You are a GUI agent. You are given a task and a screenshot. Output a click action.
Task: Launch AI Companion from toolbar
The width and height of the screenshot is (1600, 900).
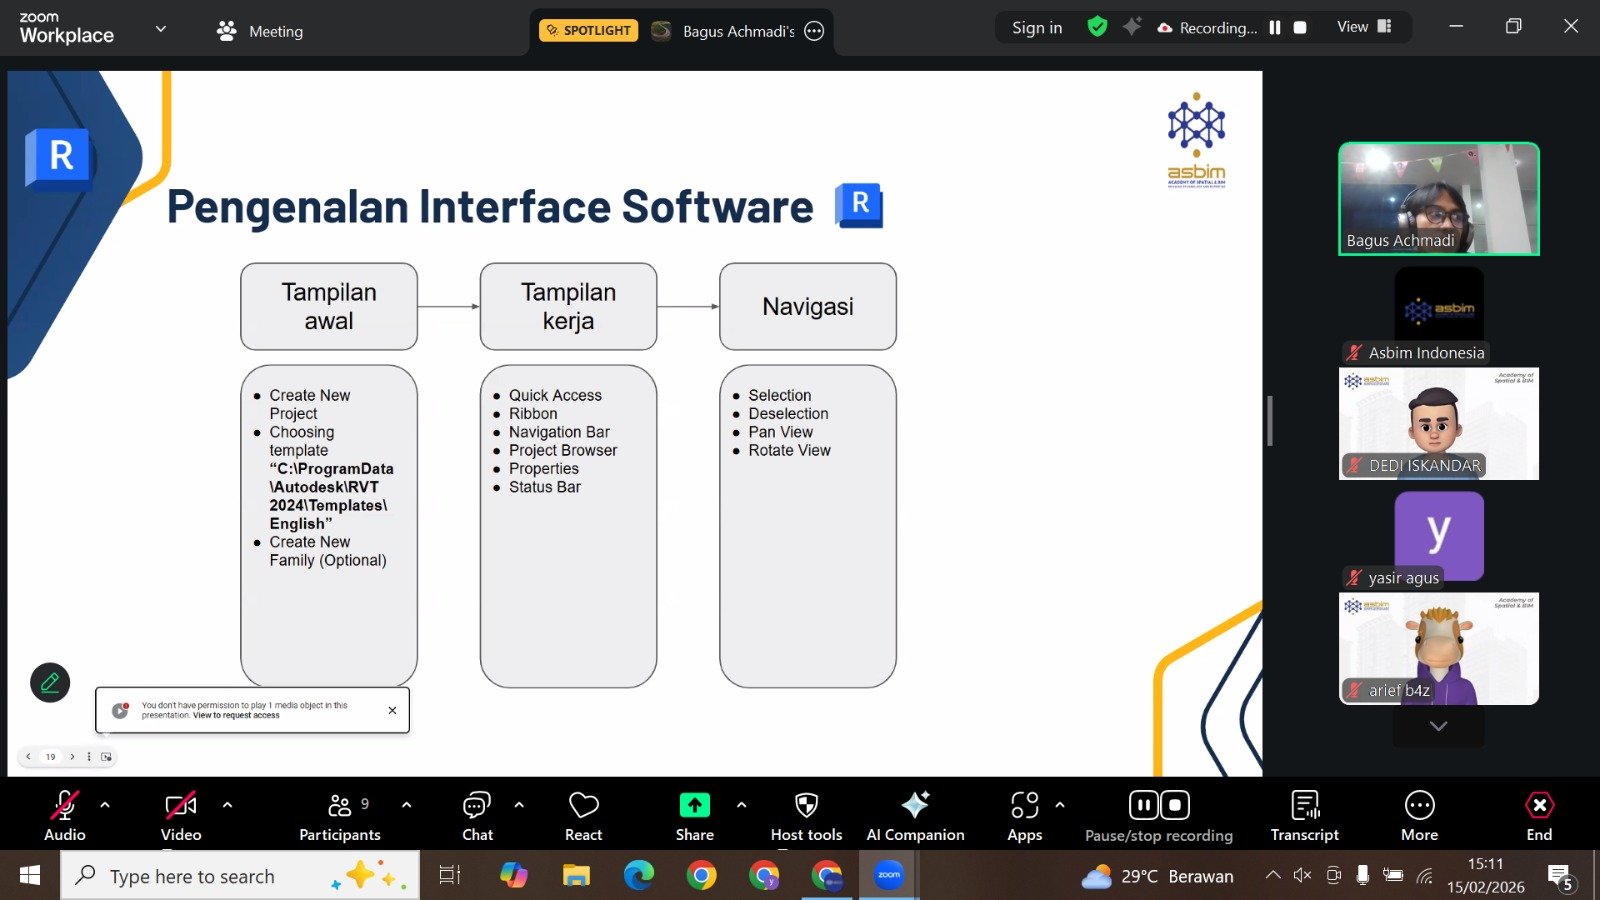coord(915,815)
